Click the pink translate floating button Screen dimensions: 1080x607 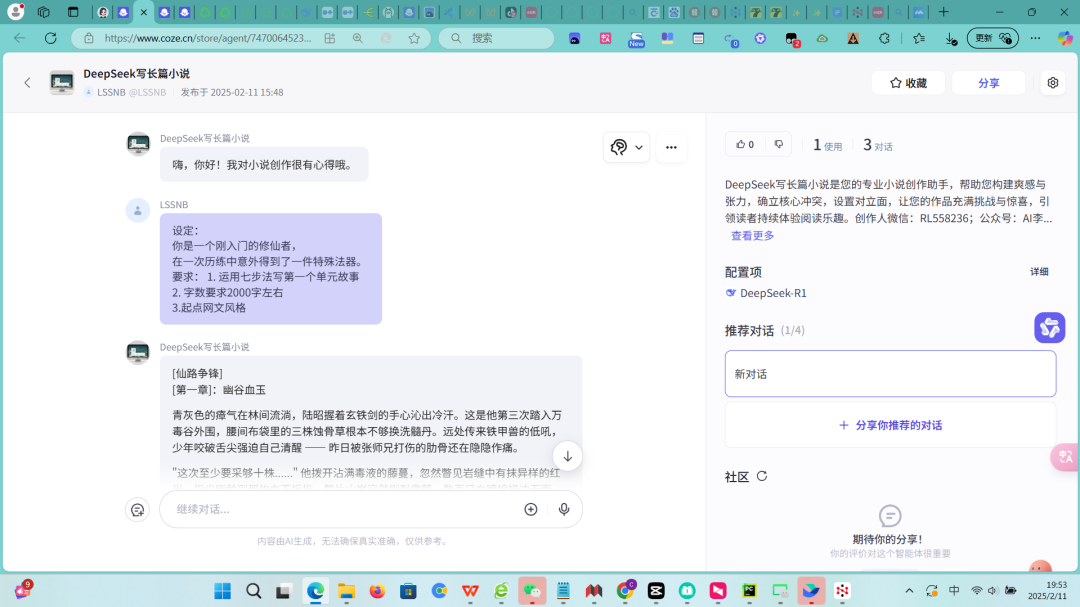[x=1065, y=457]
